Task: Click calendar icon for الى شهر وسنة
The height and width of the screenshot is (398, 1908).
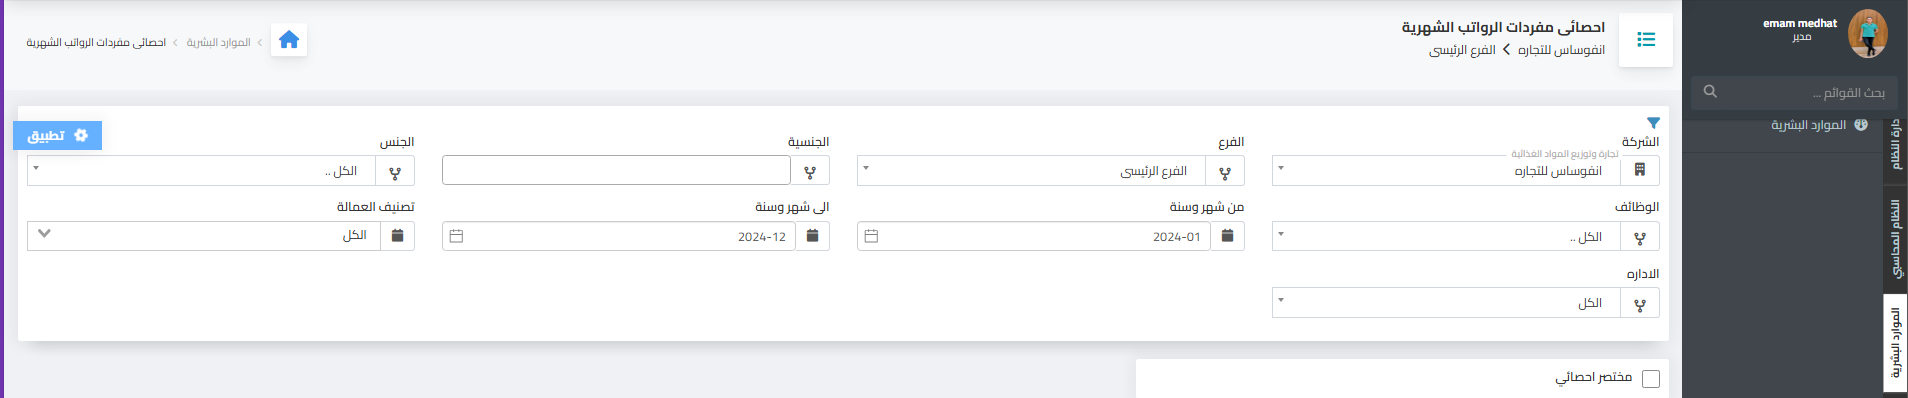Action: pos(813,236)
